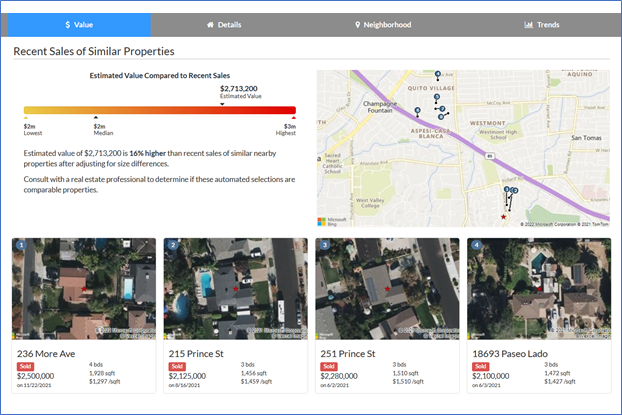Click map marker 4 near Quito Village
The height and width of the screenshot is (415, 622).
pos(438,74)
